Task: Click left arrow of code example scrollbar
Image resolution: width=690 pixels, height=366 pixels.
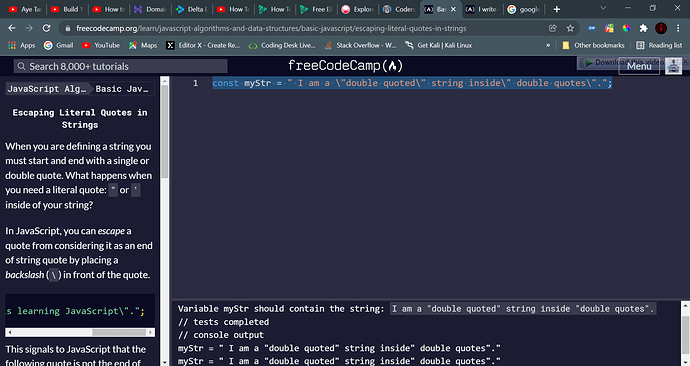Action: click(9, 332)
